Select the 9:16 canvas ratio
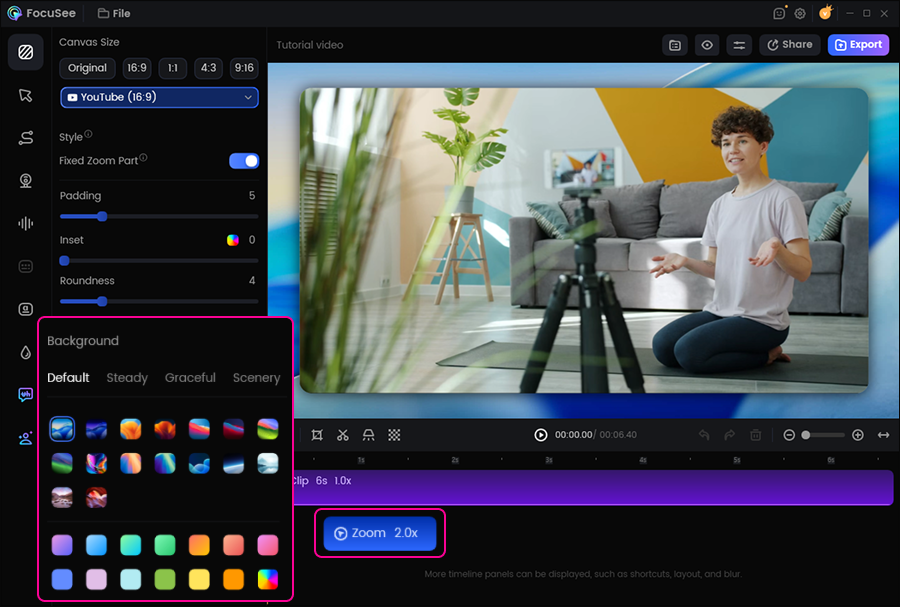Viewport: 900px width, 607px height. click(x=243, y=68)
